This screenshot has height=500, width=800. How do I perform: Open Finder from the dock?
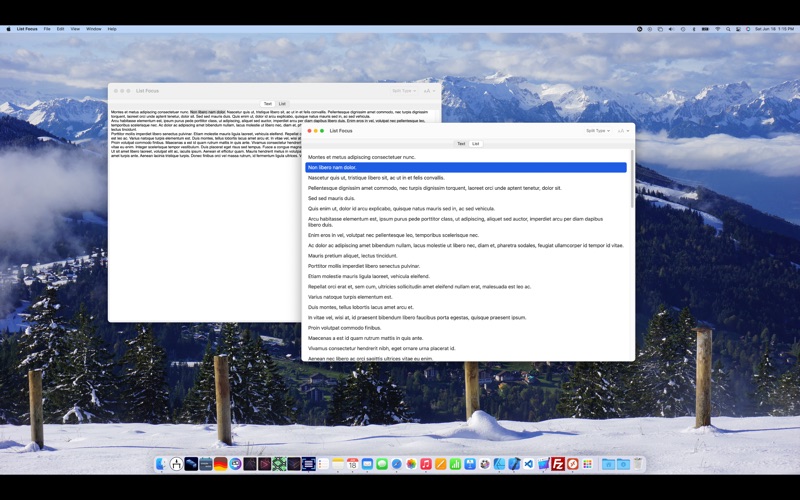coord(161,464)
